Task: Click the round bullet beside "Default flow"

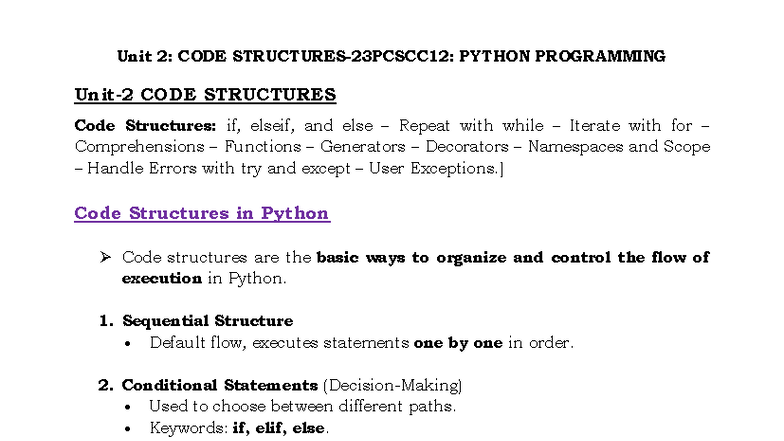Action: 127,343
